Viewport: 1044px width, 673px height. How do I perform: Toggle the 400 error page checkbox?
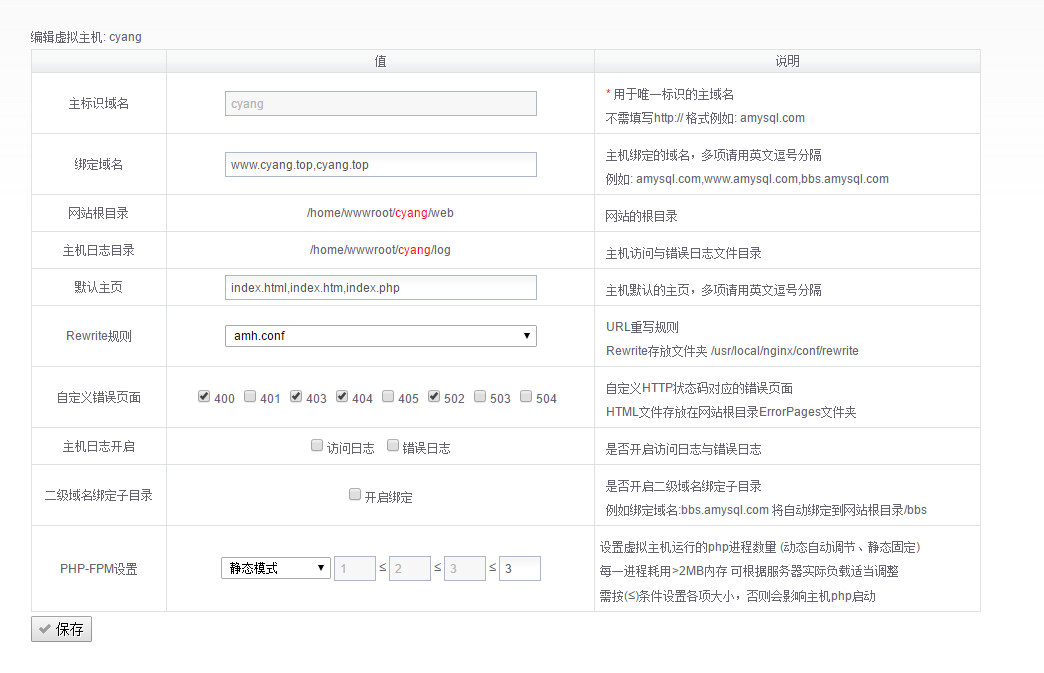[204, 396]
